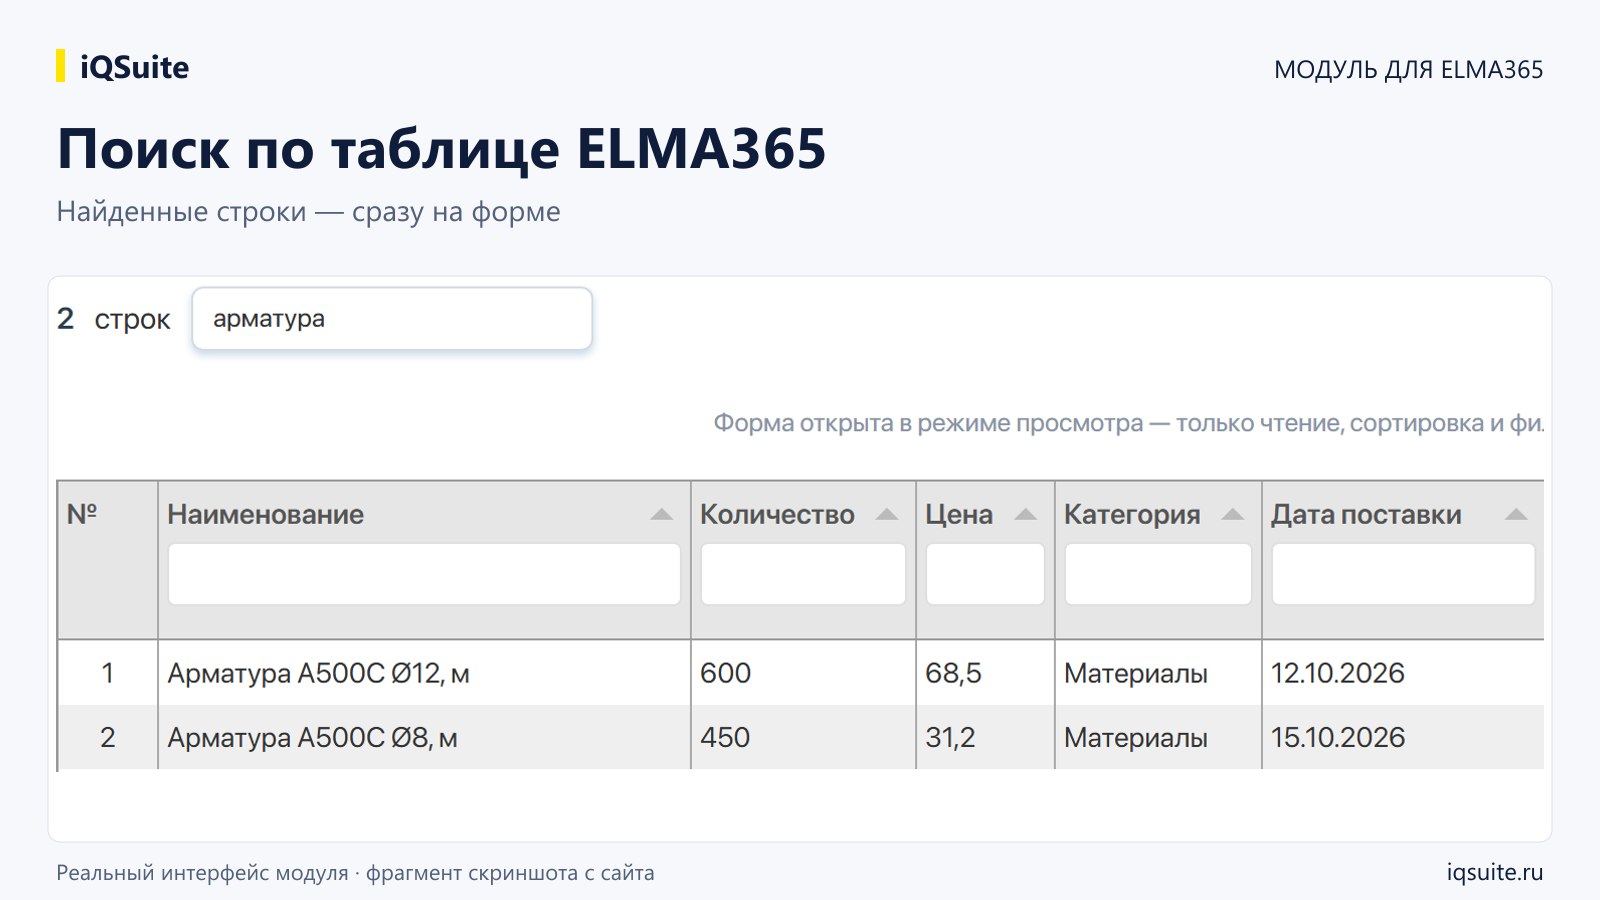The image size is (1600, 900).
Task: Select the row Арматура А500С Ø8, м
Action: click(x=801, y=737)
